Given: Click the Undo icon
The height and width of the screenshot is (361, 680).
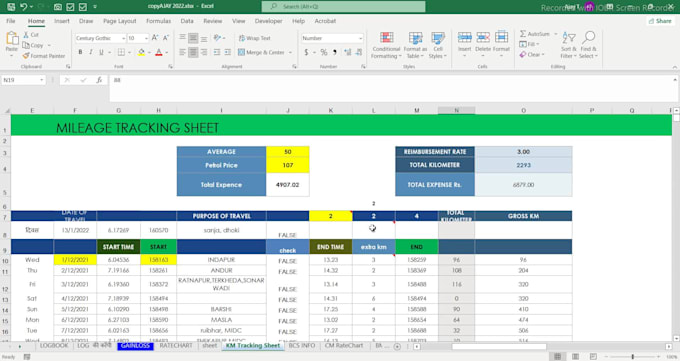Looking at the screenshot, I should pyautogui.click(x=24, y=7).
